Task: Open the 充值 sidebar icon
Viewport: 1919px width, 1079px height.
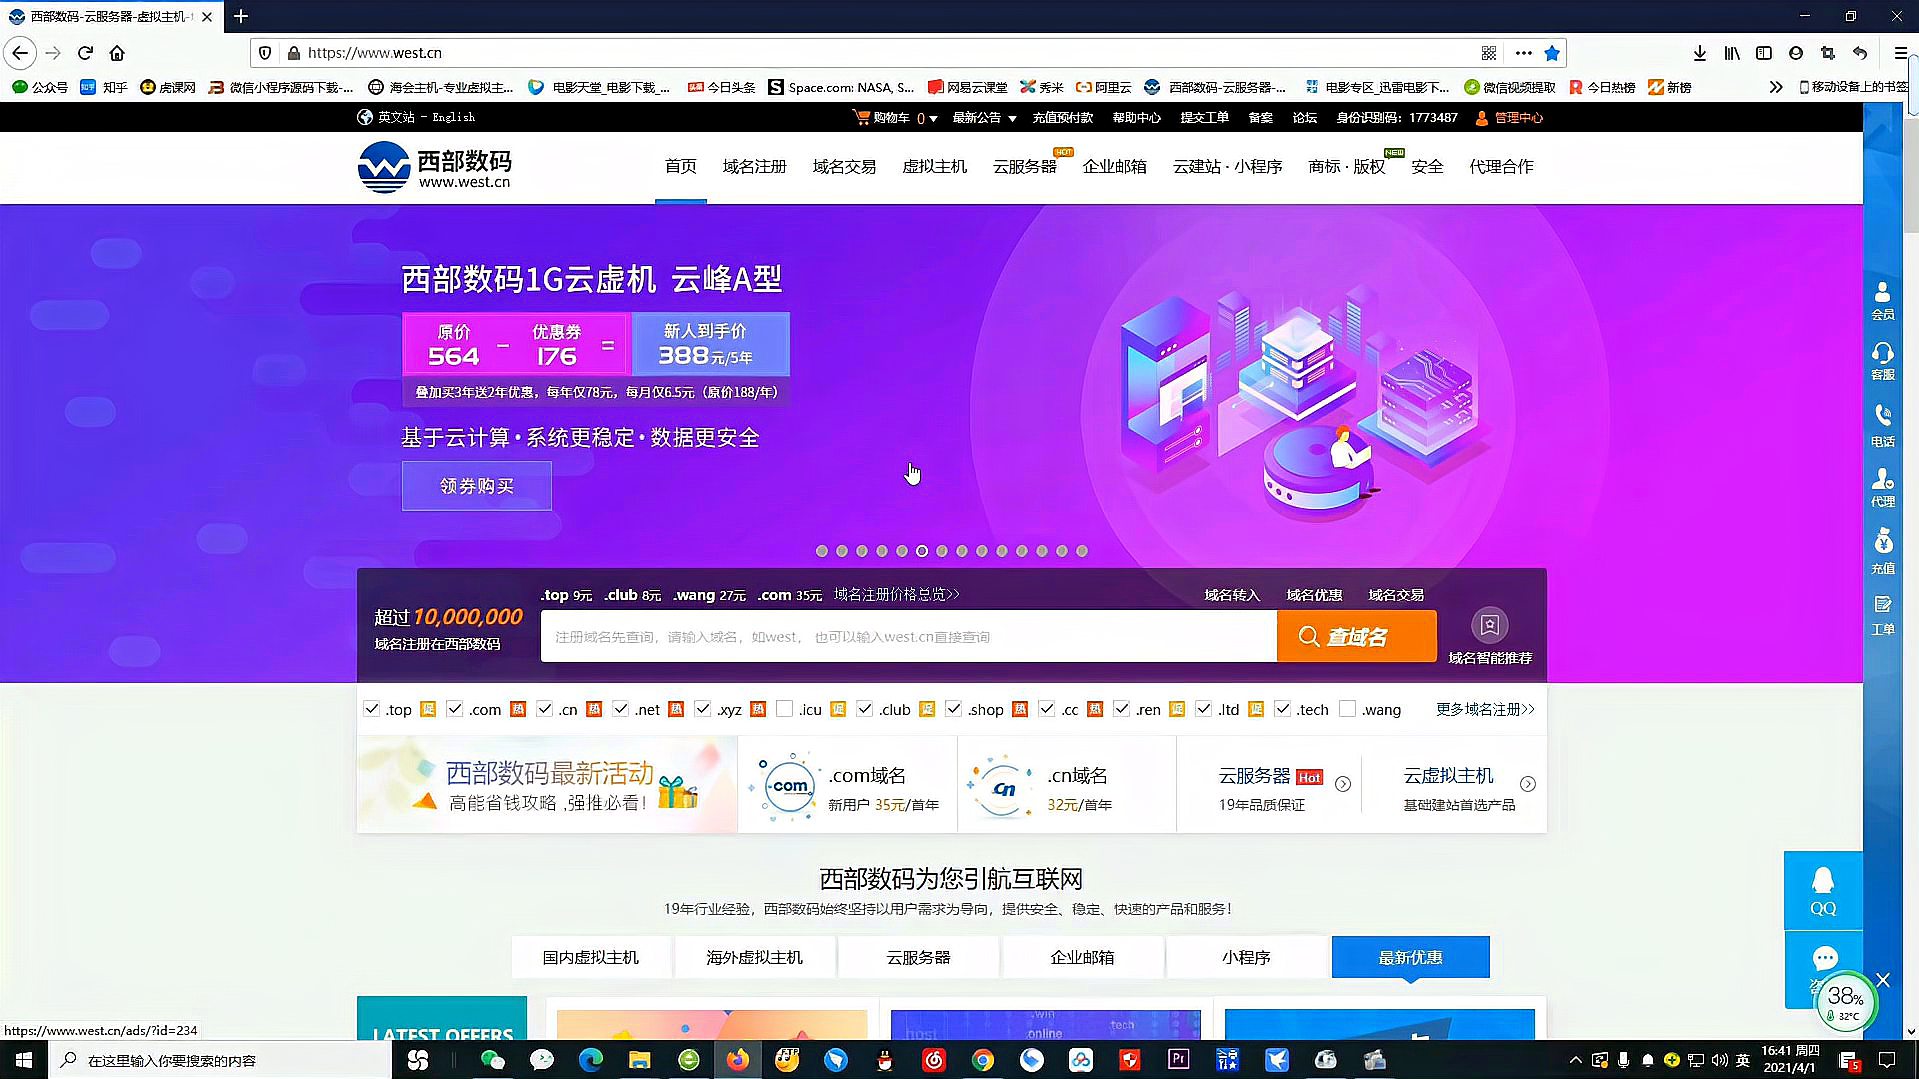Action: click(x=1883, y=552)
